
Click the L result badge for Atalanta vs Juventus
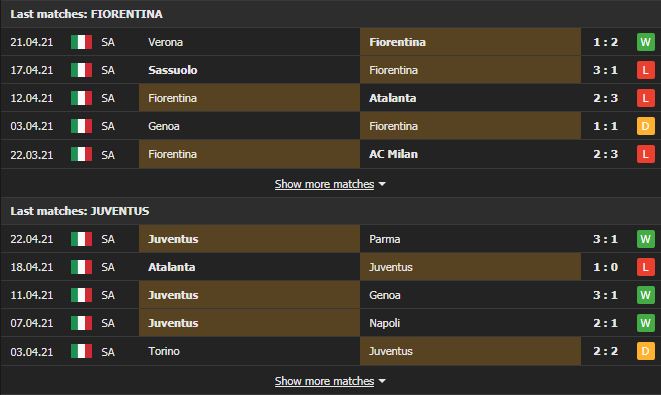[x=645, y=267]
